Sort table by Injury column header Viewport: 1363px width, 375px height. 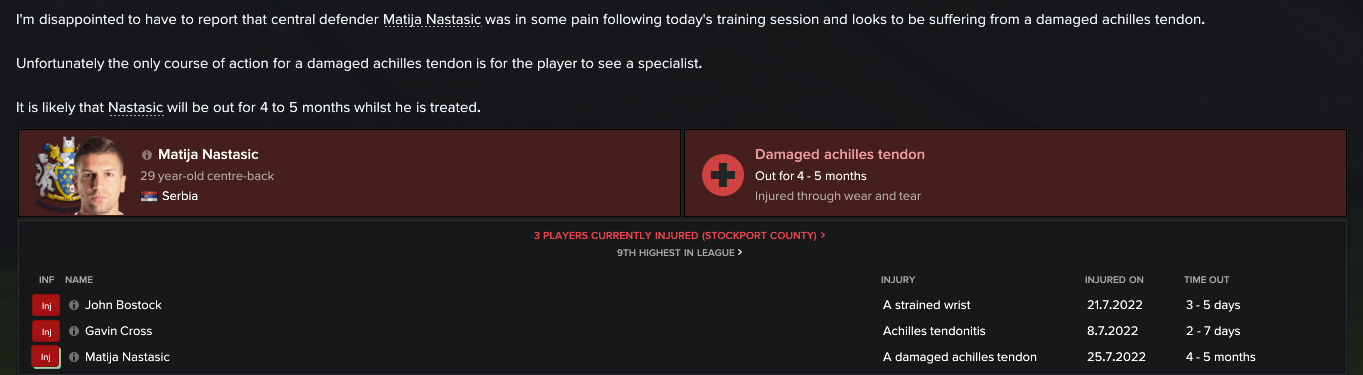[x=898, y=280]
